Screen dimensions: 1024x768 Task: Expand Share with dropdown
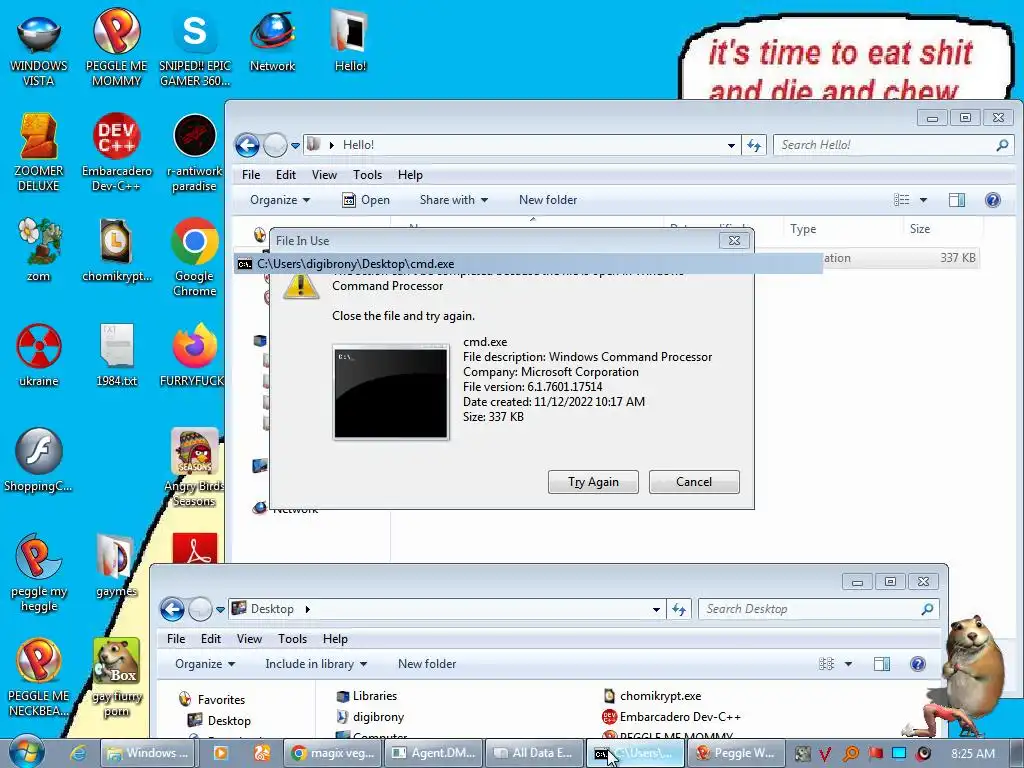(454, 200)
